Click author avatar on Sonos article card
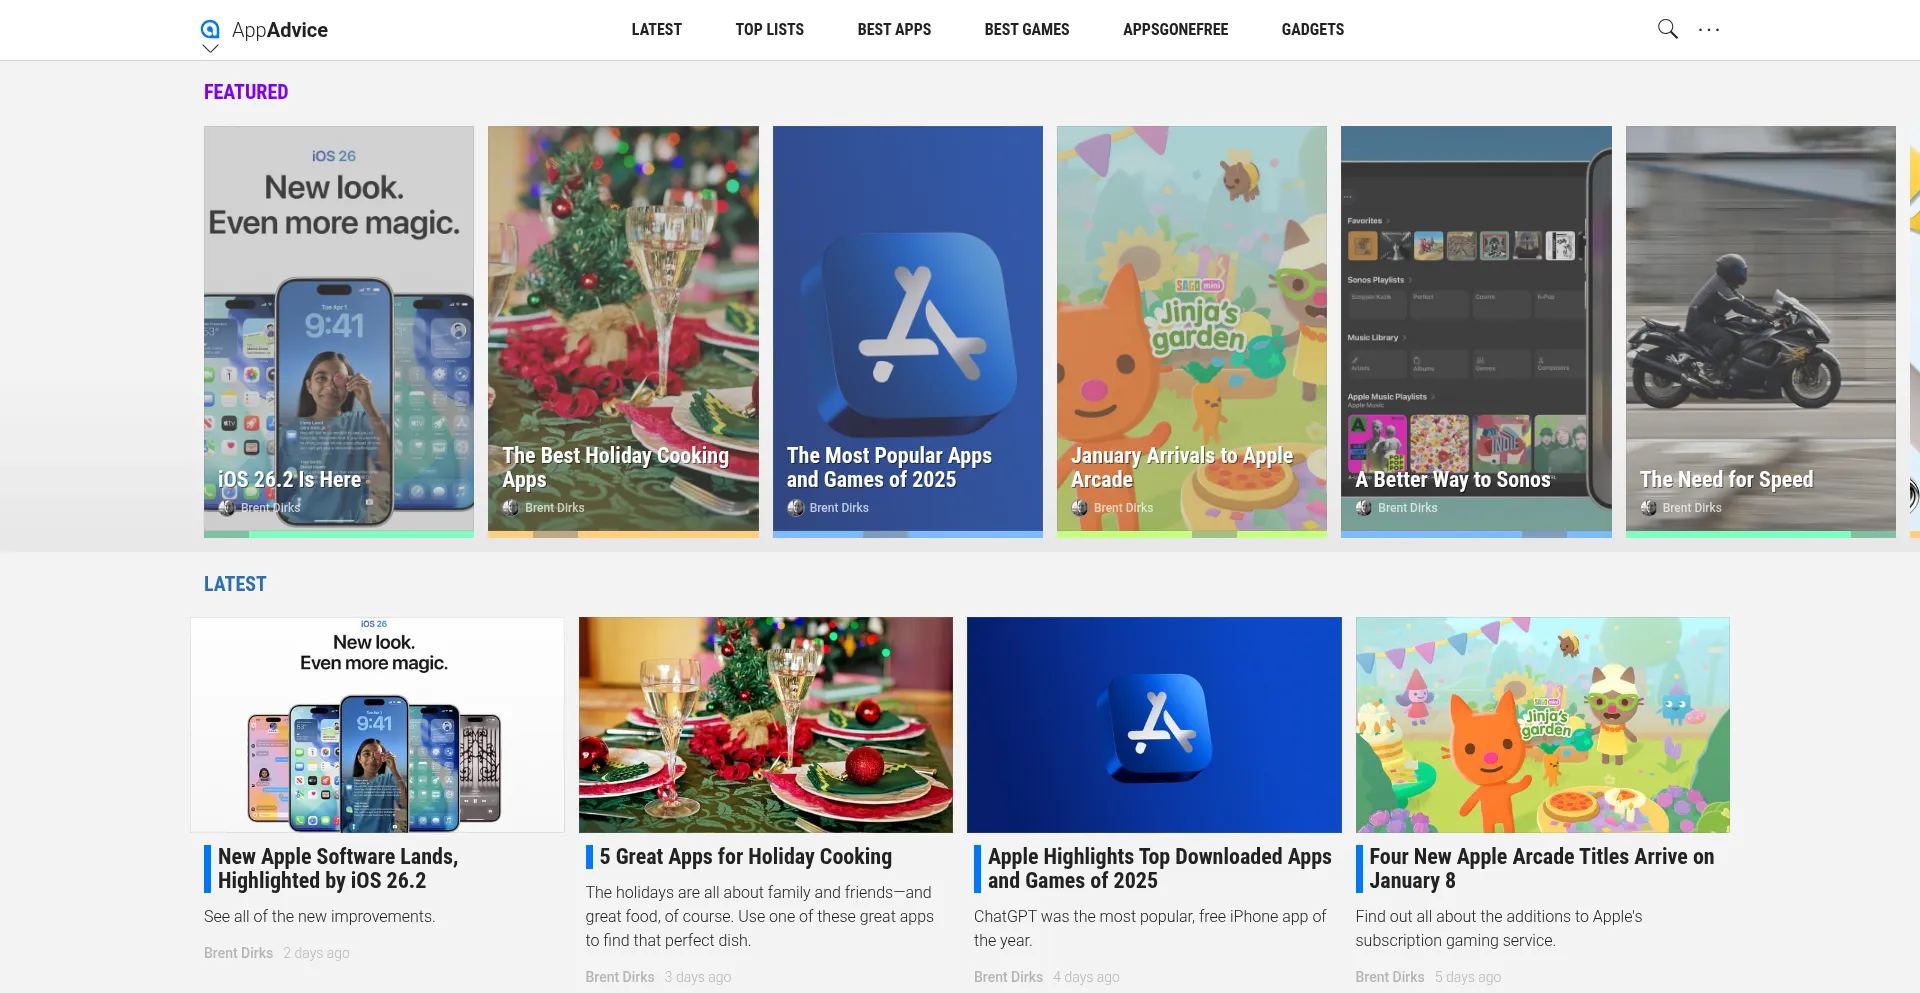Screen dimensions: 1920x993 [1364, 508]
